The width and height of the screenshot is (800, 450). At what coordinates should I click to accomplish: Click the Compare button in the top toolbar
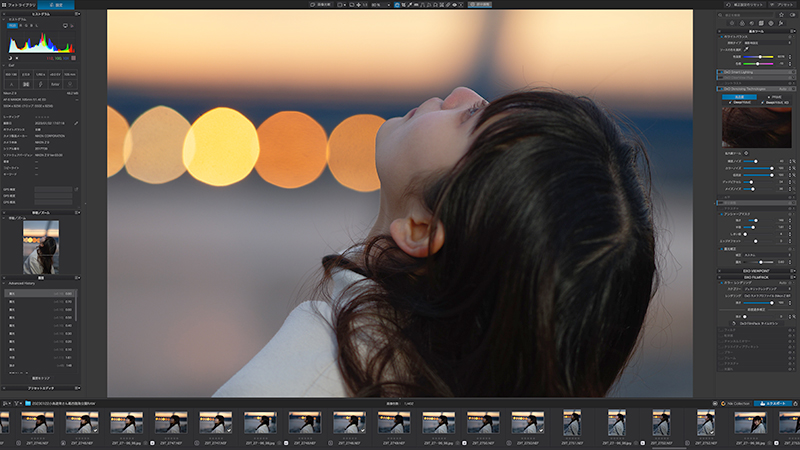coord(321,5)
